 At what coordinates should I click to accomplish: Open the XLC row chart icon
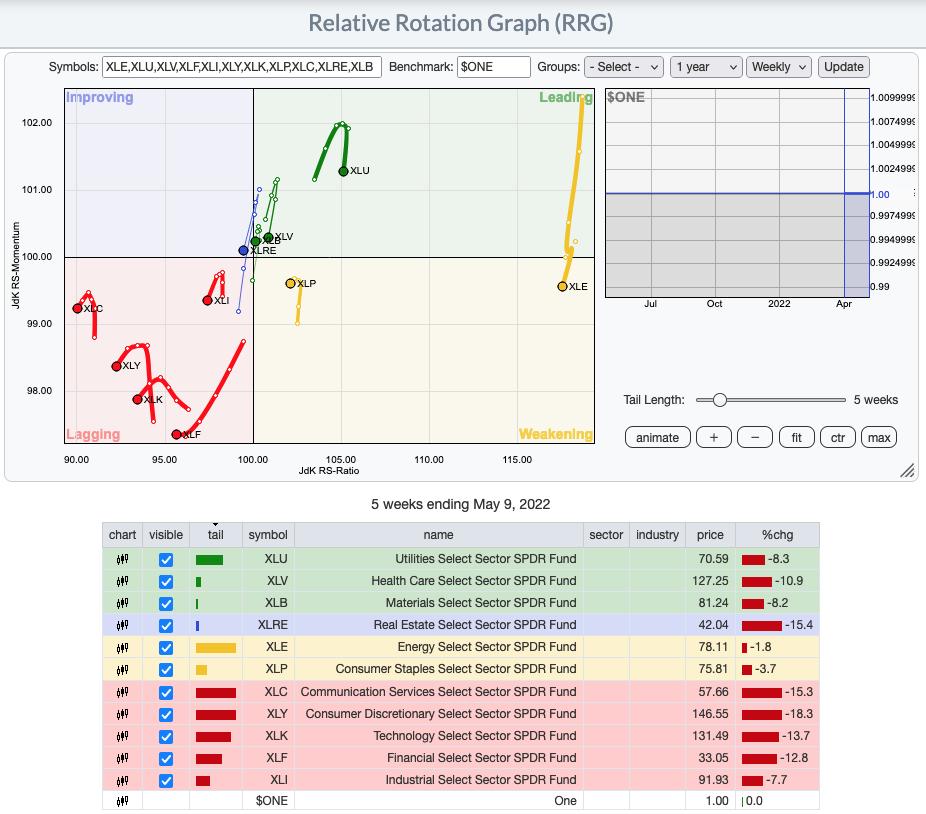[x=122, y=692]
